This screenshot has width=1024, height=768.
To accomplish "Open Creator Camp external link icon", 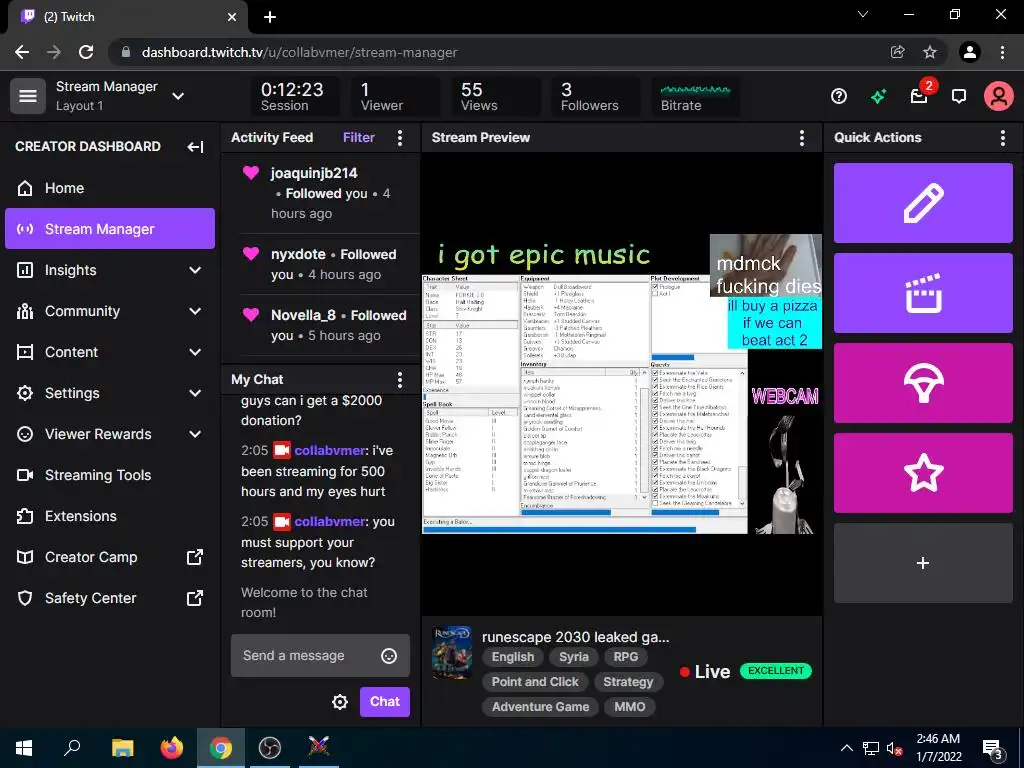I will point(195,557).
